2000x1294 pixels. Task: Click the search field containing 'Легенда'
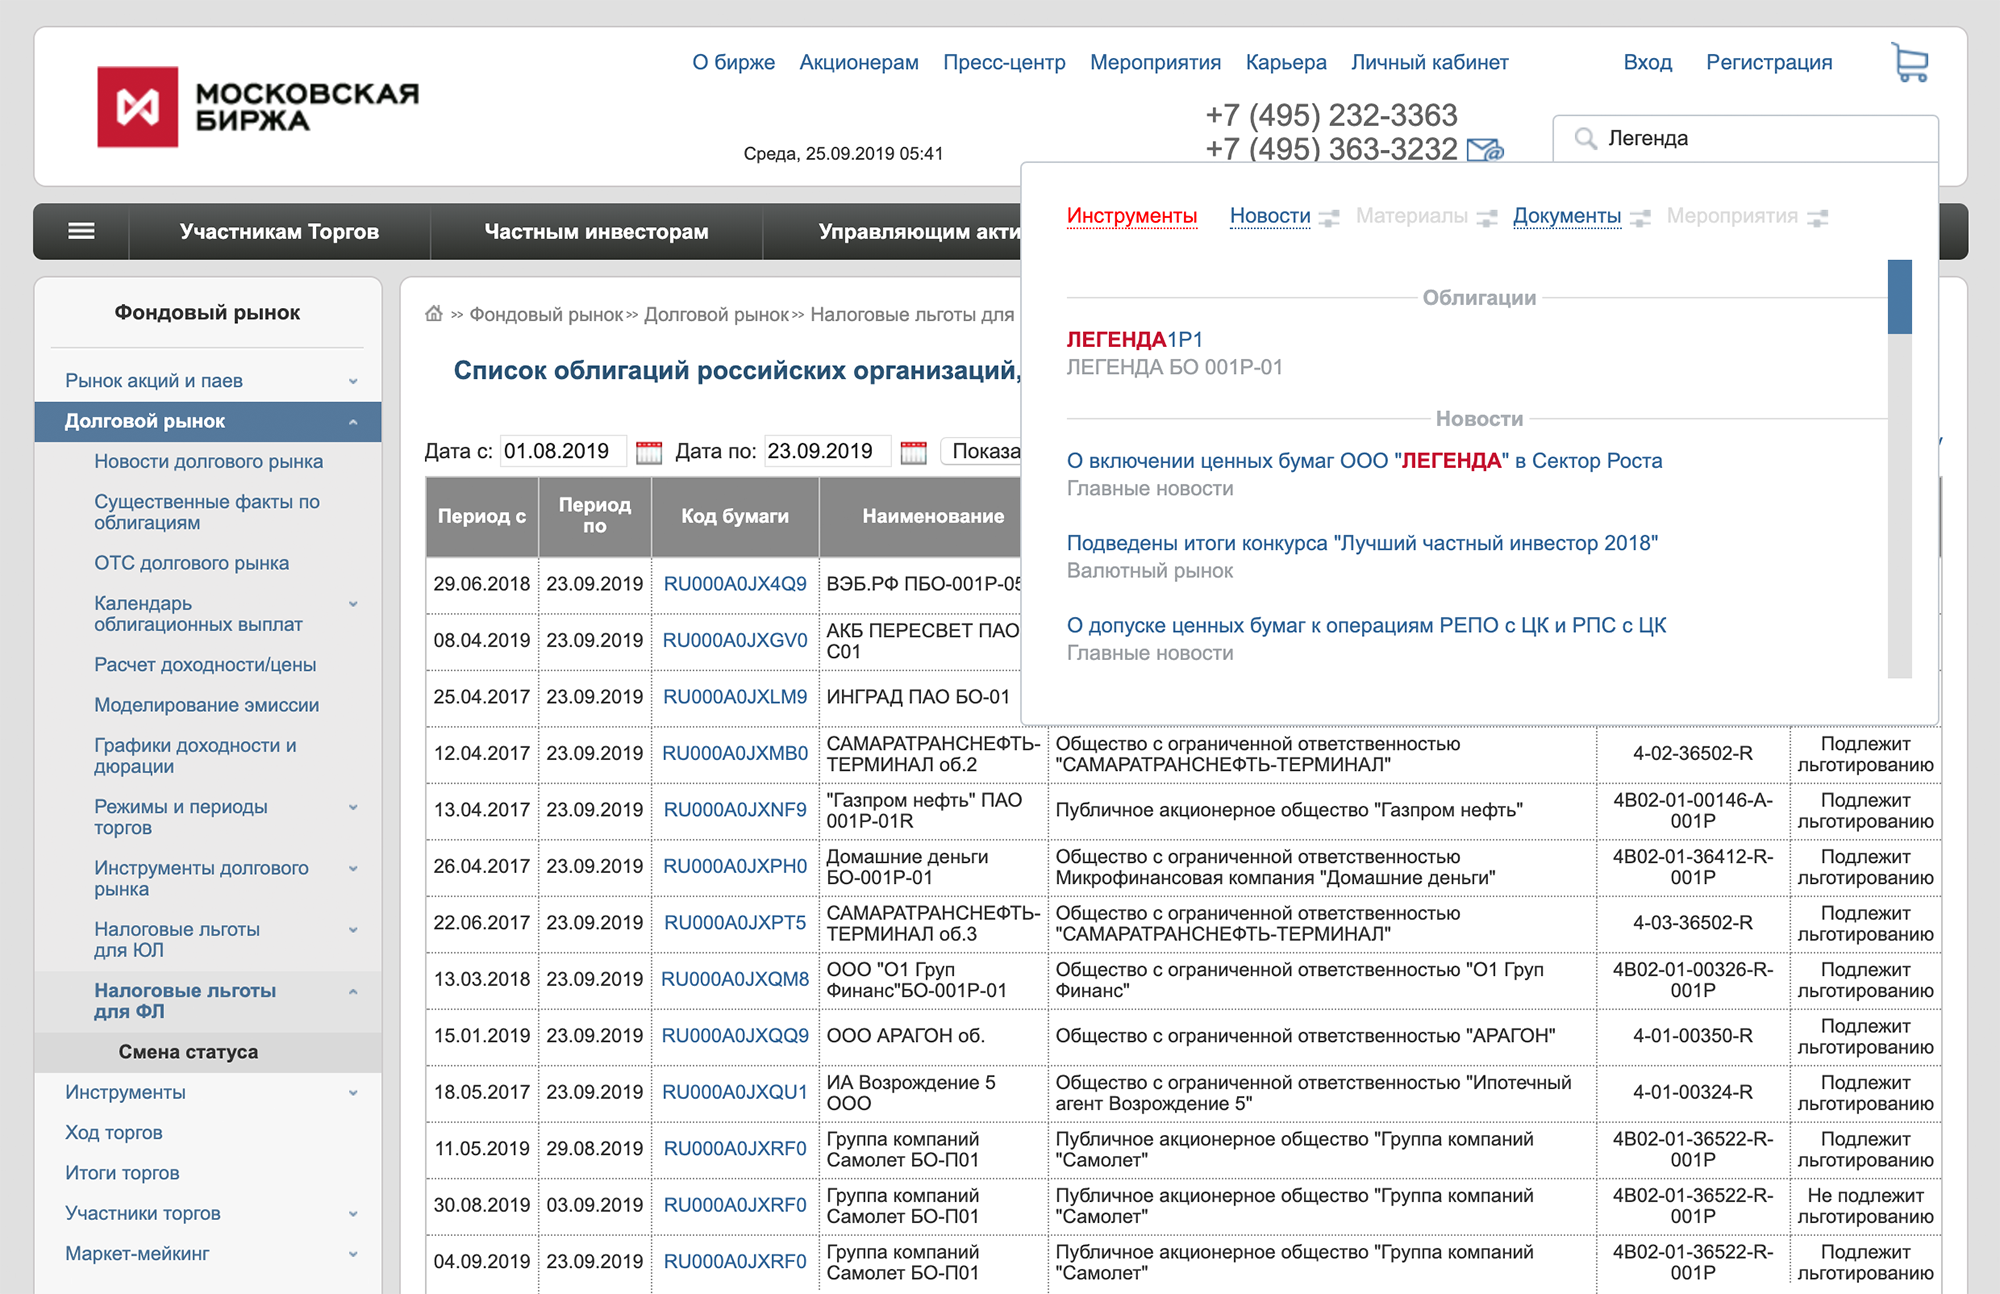pos(1746,138)
